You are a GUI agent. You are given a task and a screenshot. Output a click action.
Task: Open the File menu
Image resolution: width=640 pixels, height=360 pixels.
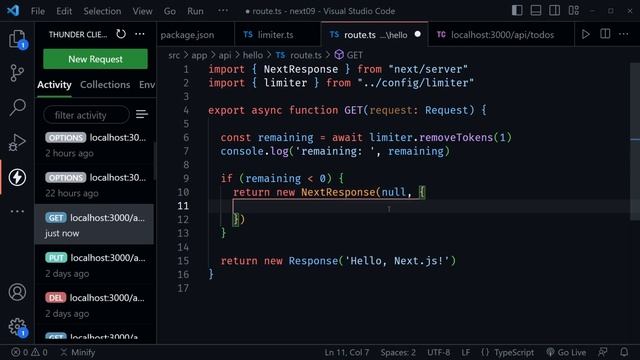(x=38, y=11)
